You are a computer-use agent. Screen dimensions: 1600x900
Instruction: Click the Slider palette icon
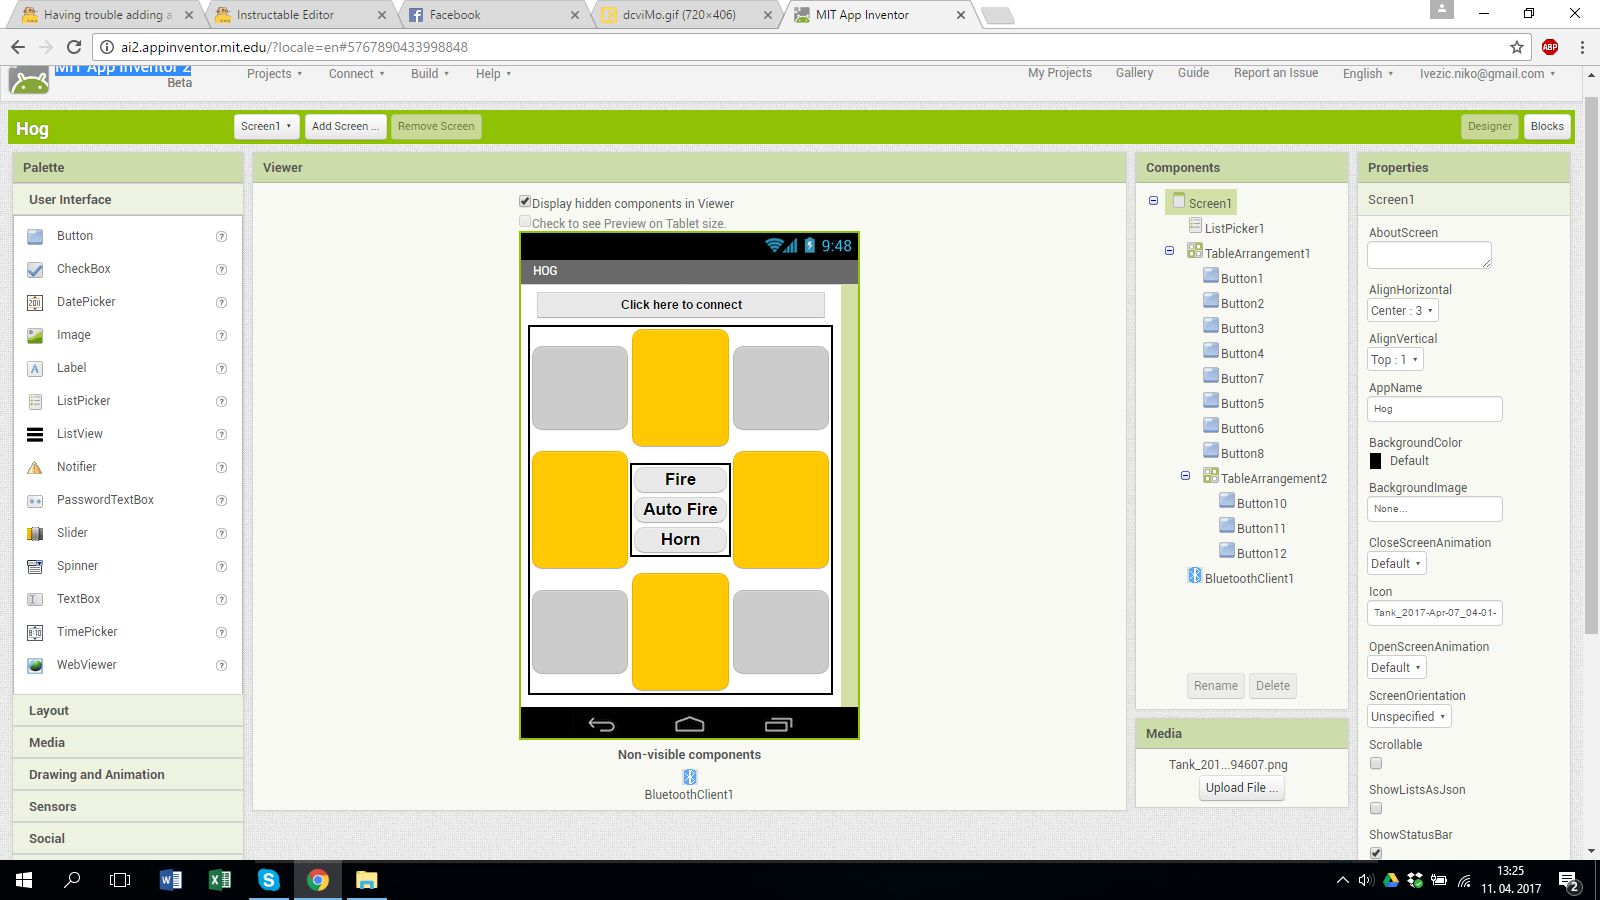point(35,534)
